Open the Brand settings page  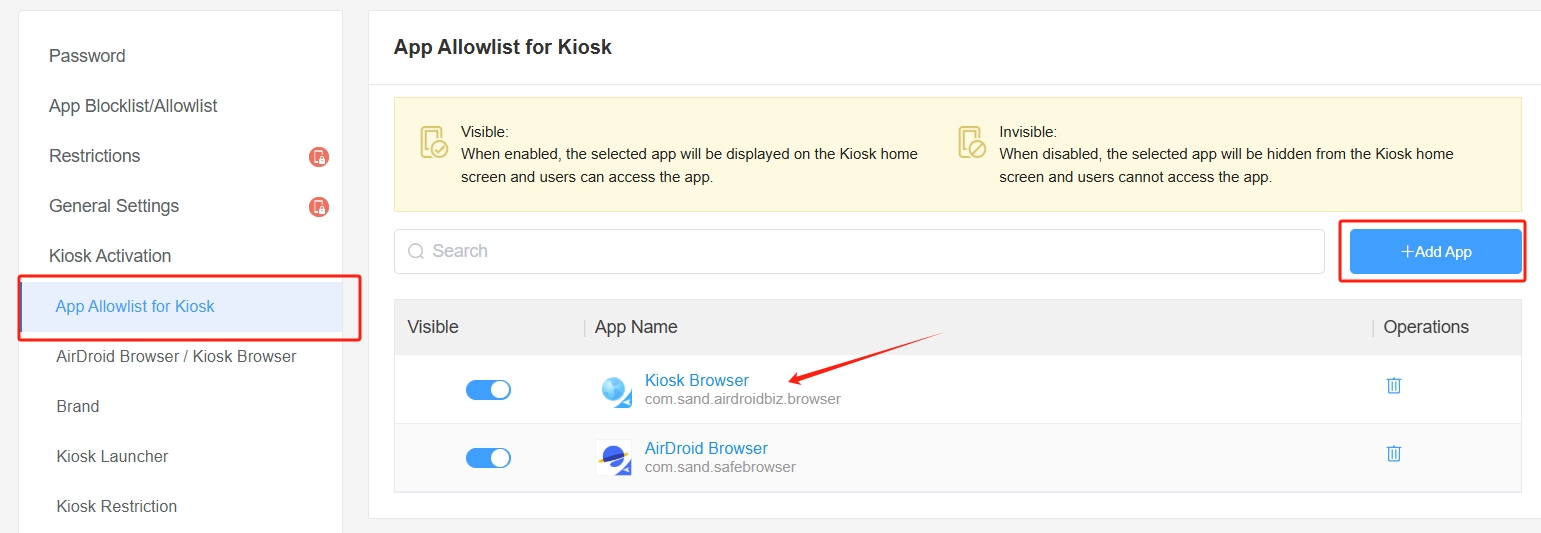[x=78, y=406]
